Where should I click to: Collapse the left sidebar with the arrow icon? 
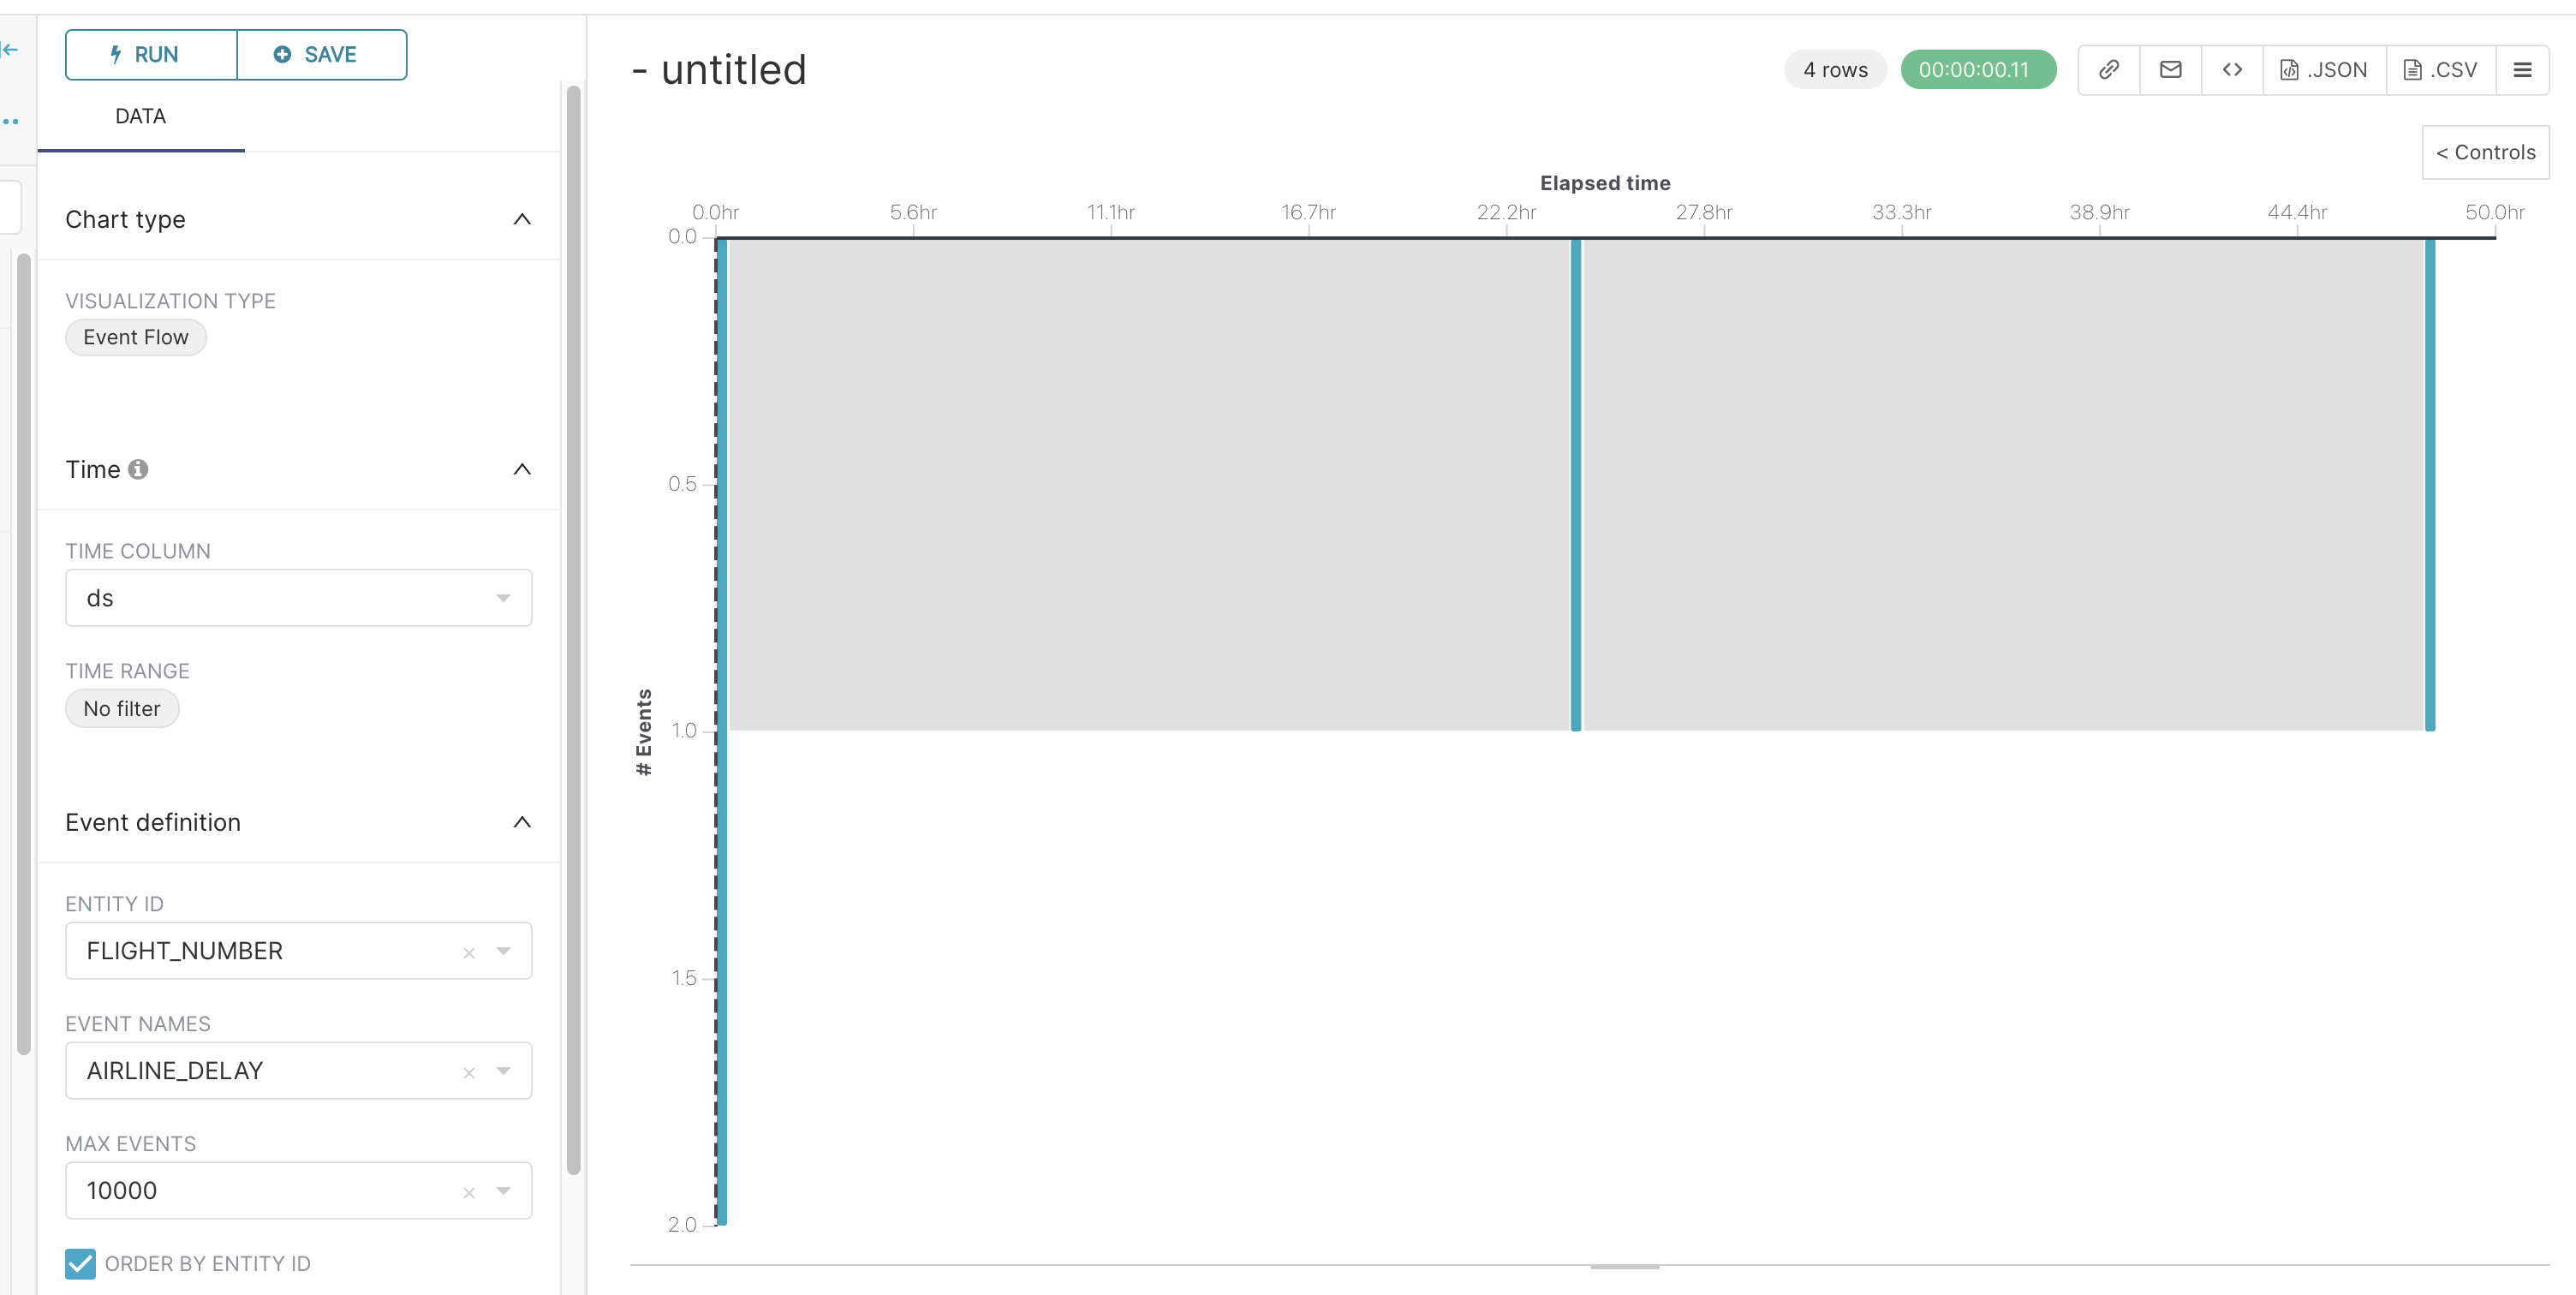coord(10,48)
